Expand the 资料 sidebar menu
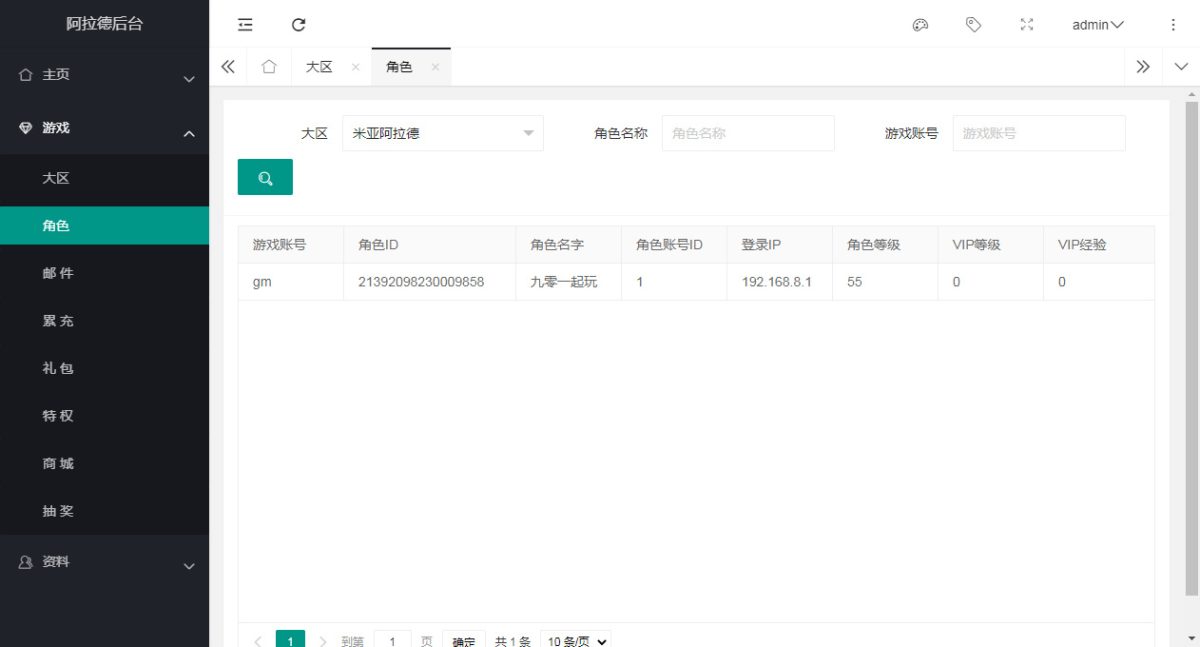Screen dimensions: 1200x647 pyautogui.click(x=104, y=562)
